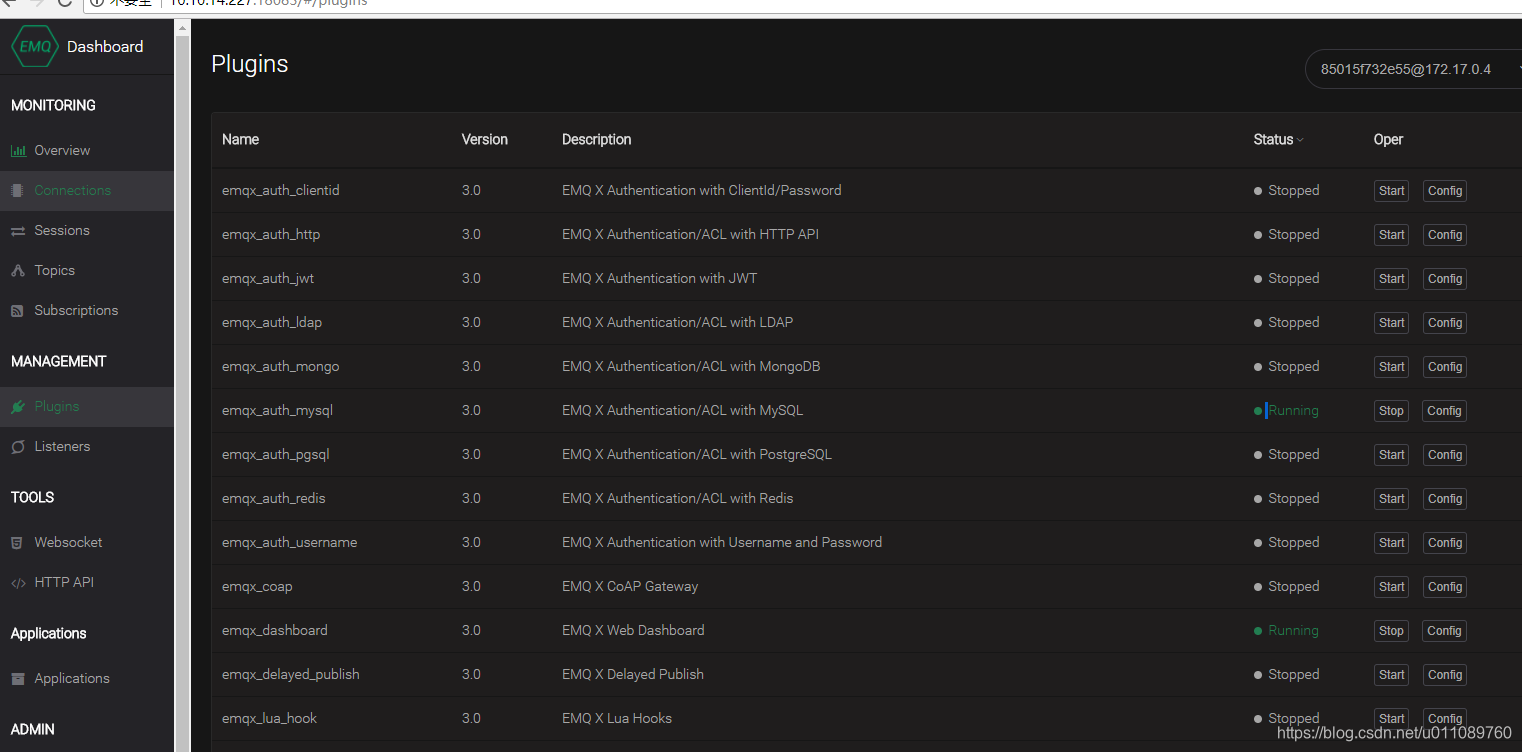This screenshot has width=1522, height=752.
Task: Stop the emqx_dashboard plugin
Action: [1391, 631]
